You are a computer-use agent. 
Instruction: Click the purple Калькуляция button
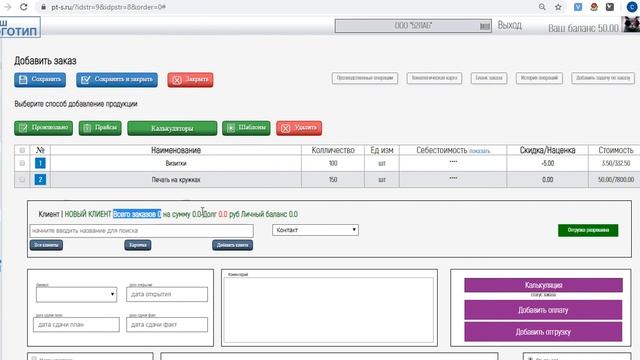pos(543,285)
